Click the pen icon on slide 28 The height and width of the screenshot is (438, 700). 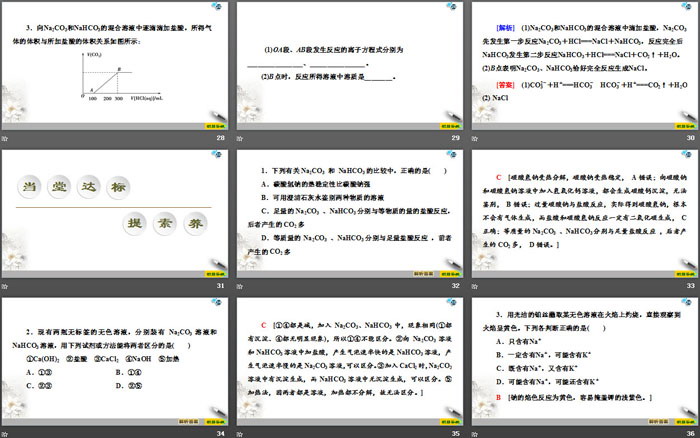[218, 116]
